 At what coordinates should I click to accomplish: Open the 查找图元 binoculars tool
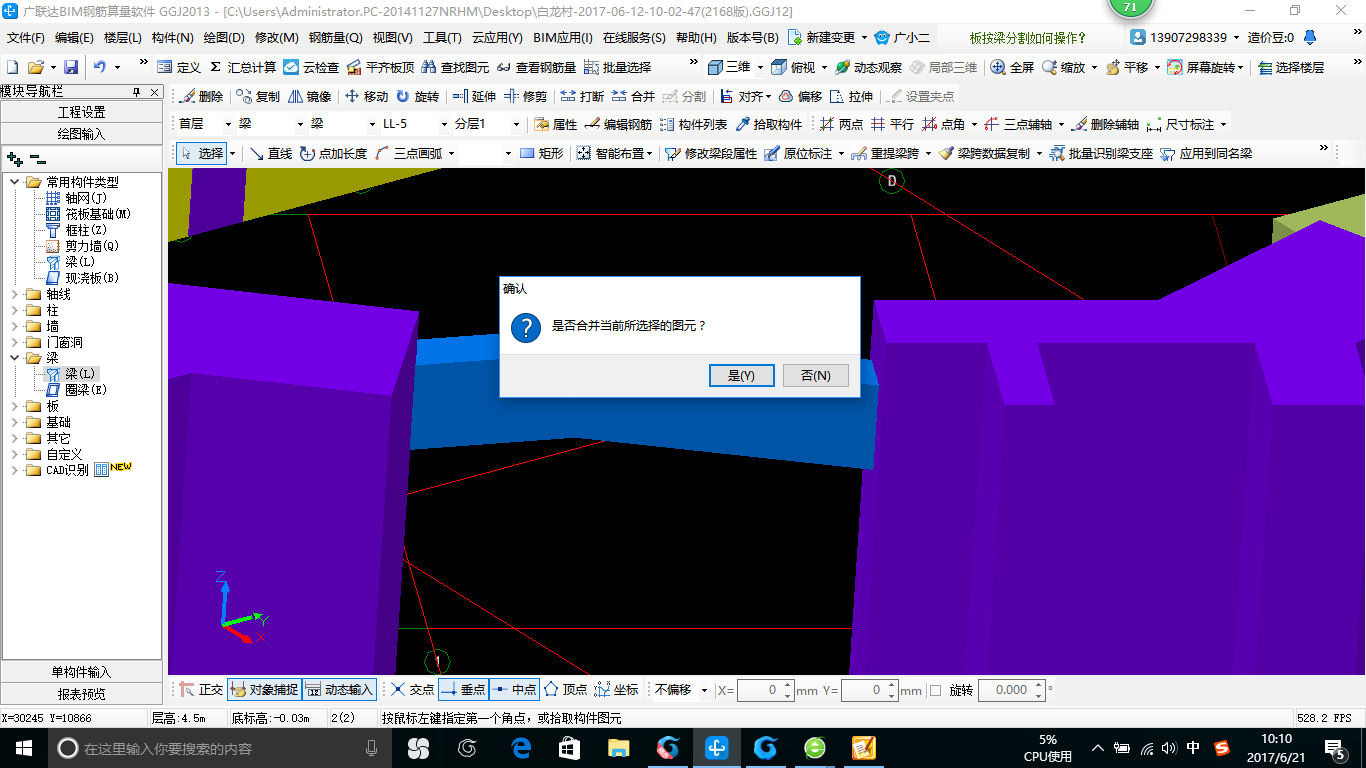[455, 67]
